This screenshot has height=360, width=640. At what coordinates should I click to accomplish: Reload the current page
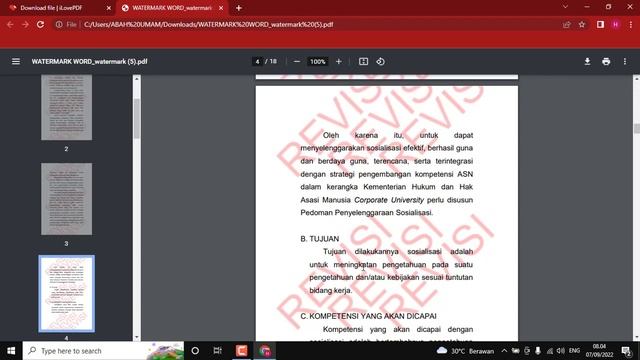pyautogui.click(x=40, y=24)
